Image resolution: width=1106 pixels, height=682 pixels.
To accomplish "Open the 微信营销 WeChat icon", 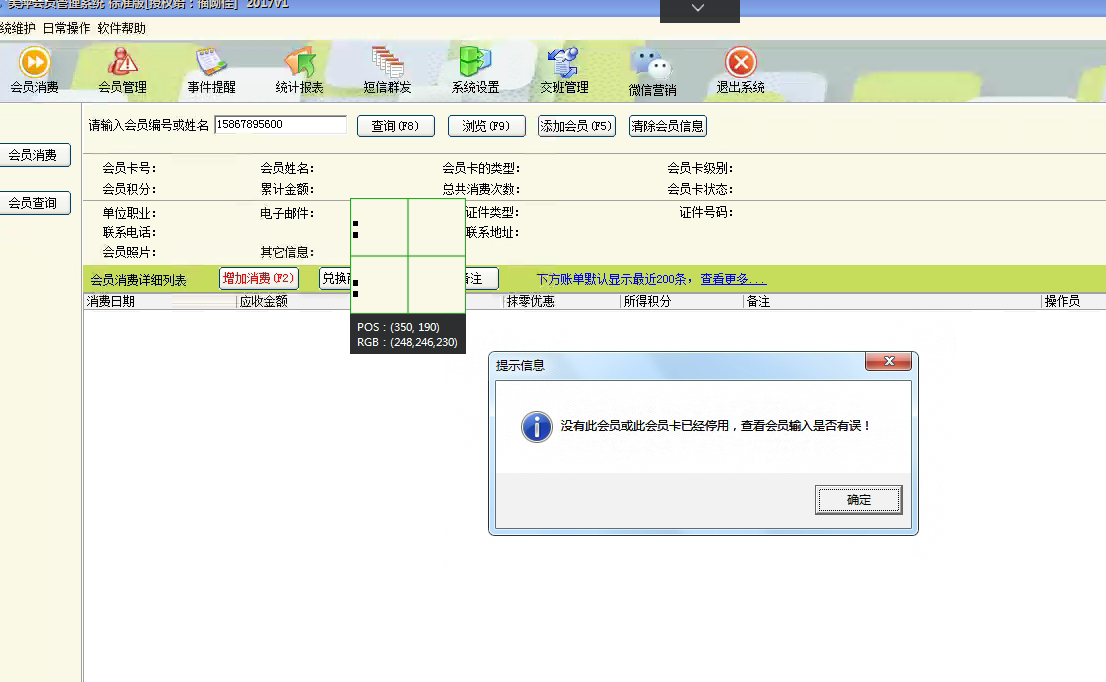I will (x=652, y=66).
